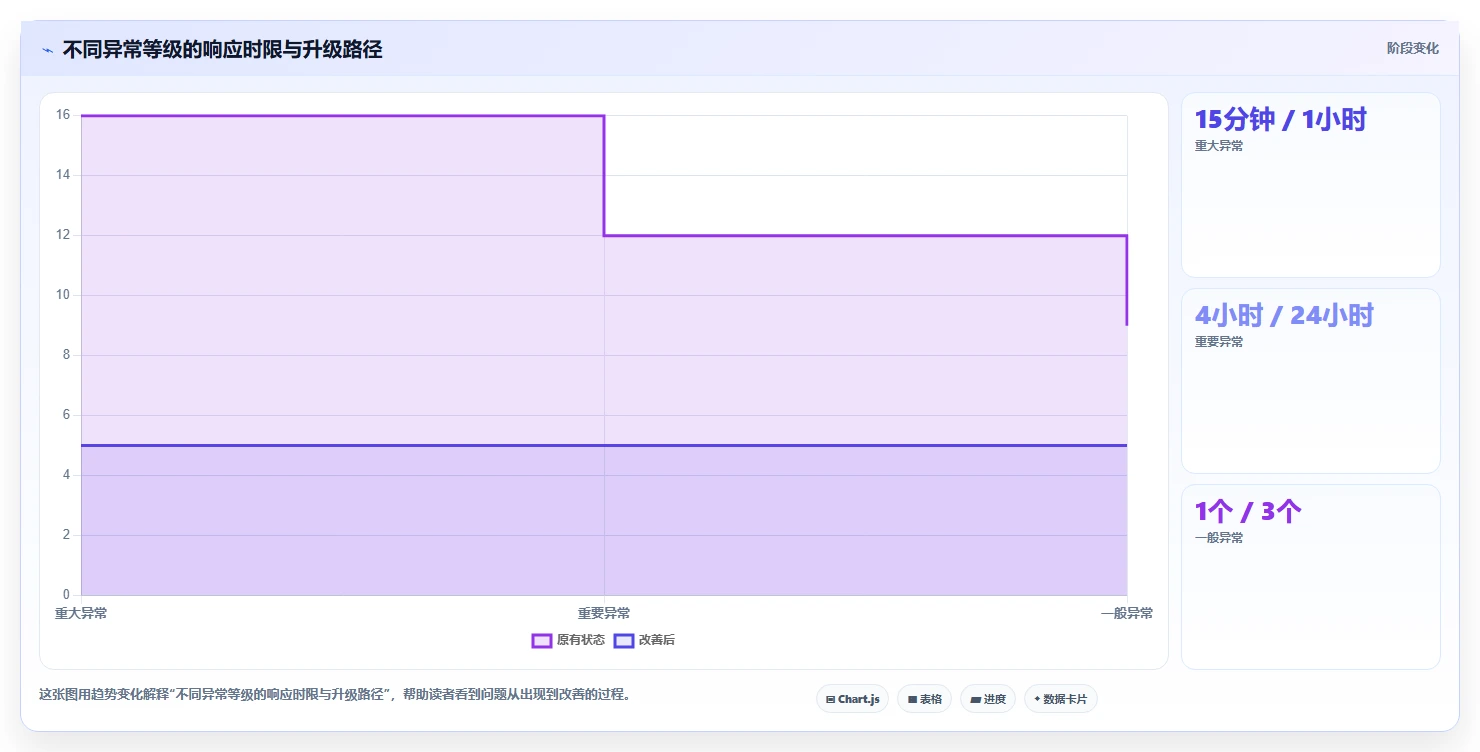1480x752 pixels.
Task: Click the 重要异常 label under 4小时 card value
Action: pos(1219,342)
